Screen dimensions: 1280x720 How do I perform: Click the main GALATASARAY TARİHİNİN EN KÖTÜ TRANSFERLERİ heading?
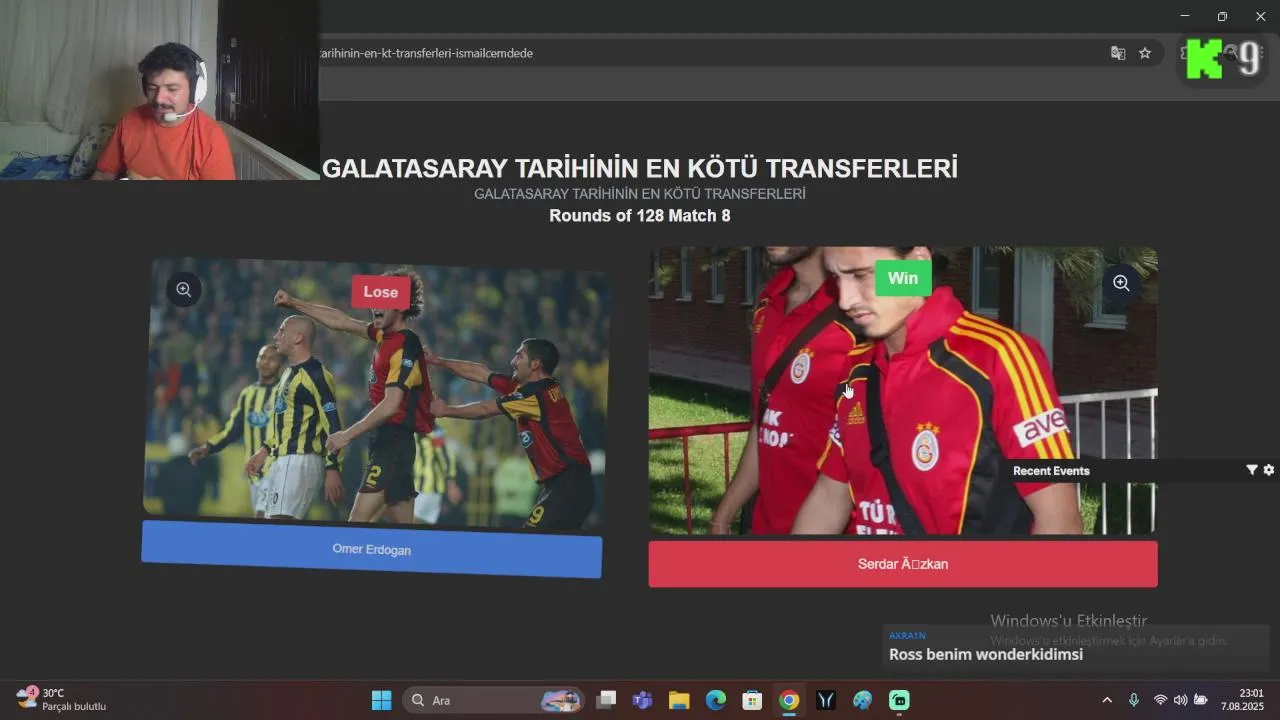point(640,167)
